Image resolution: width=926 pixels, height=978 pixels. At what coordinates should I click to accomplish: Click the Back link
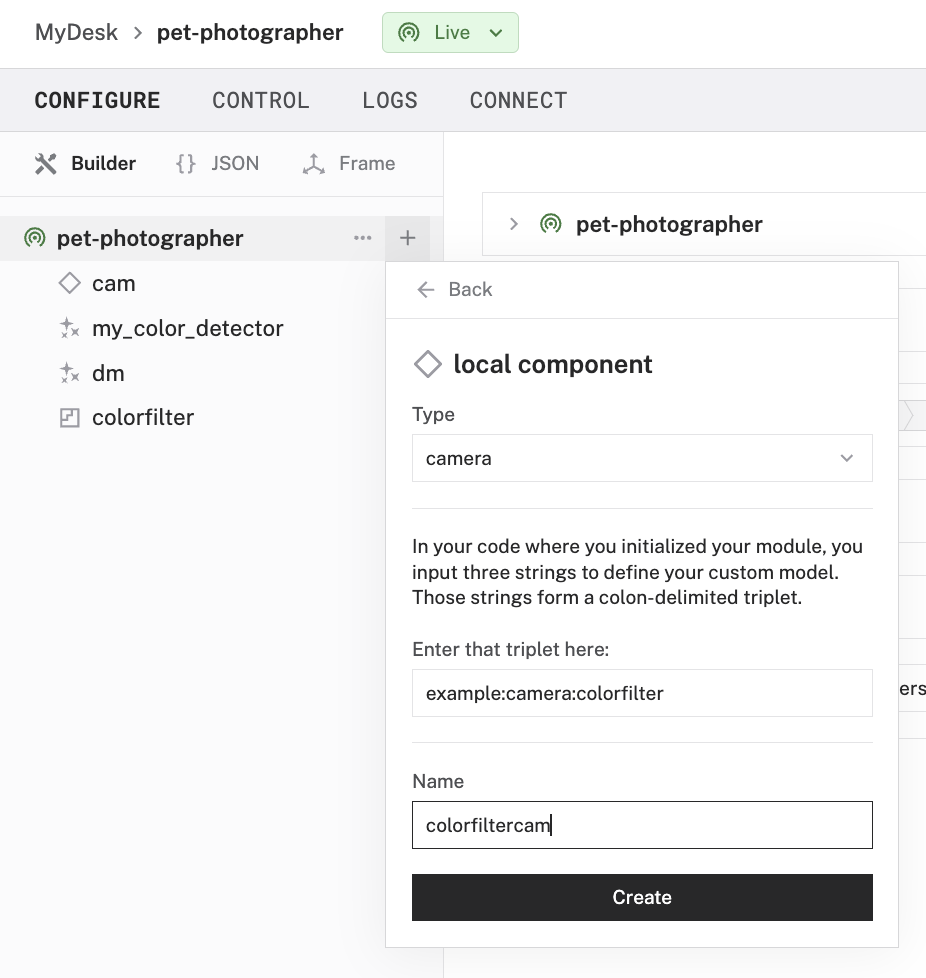coord(471,289)
